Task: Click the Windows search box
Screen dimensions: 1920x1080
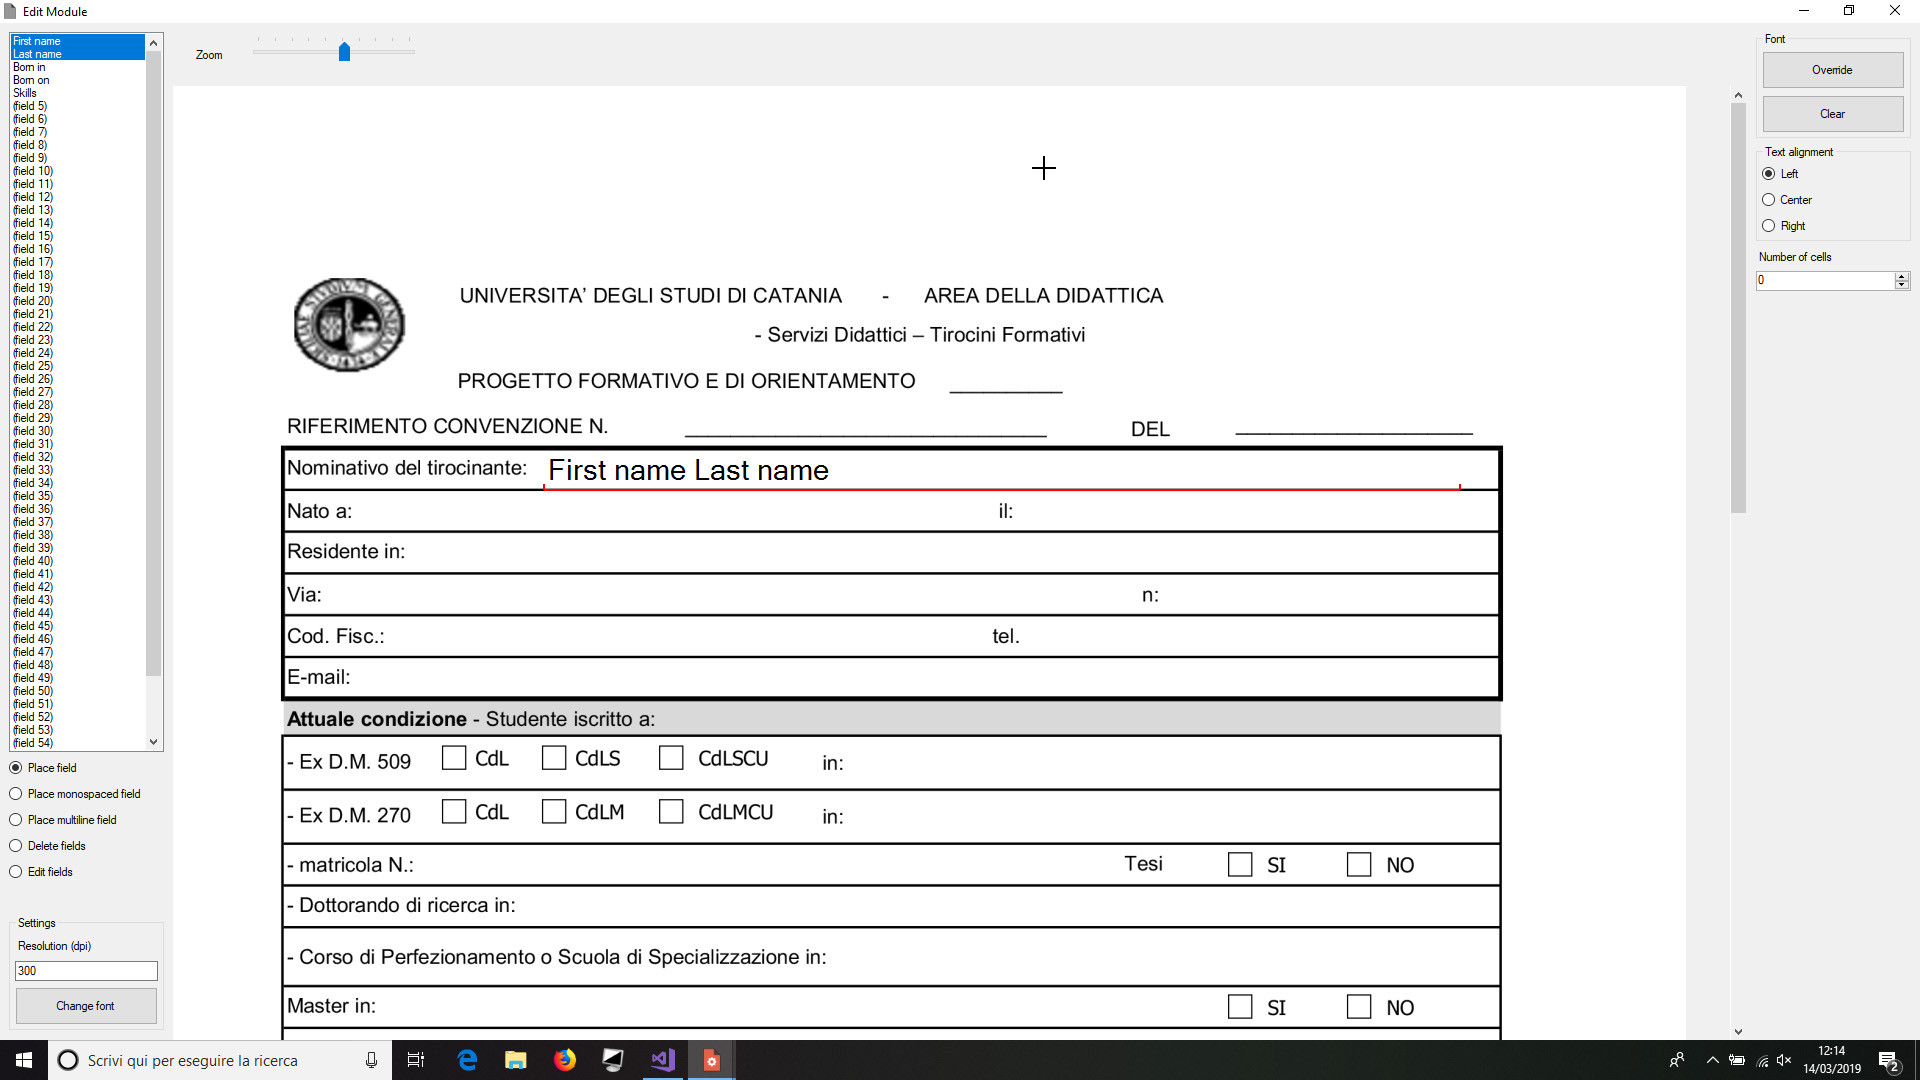Action: (x=220, y=1060)
